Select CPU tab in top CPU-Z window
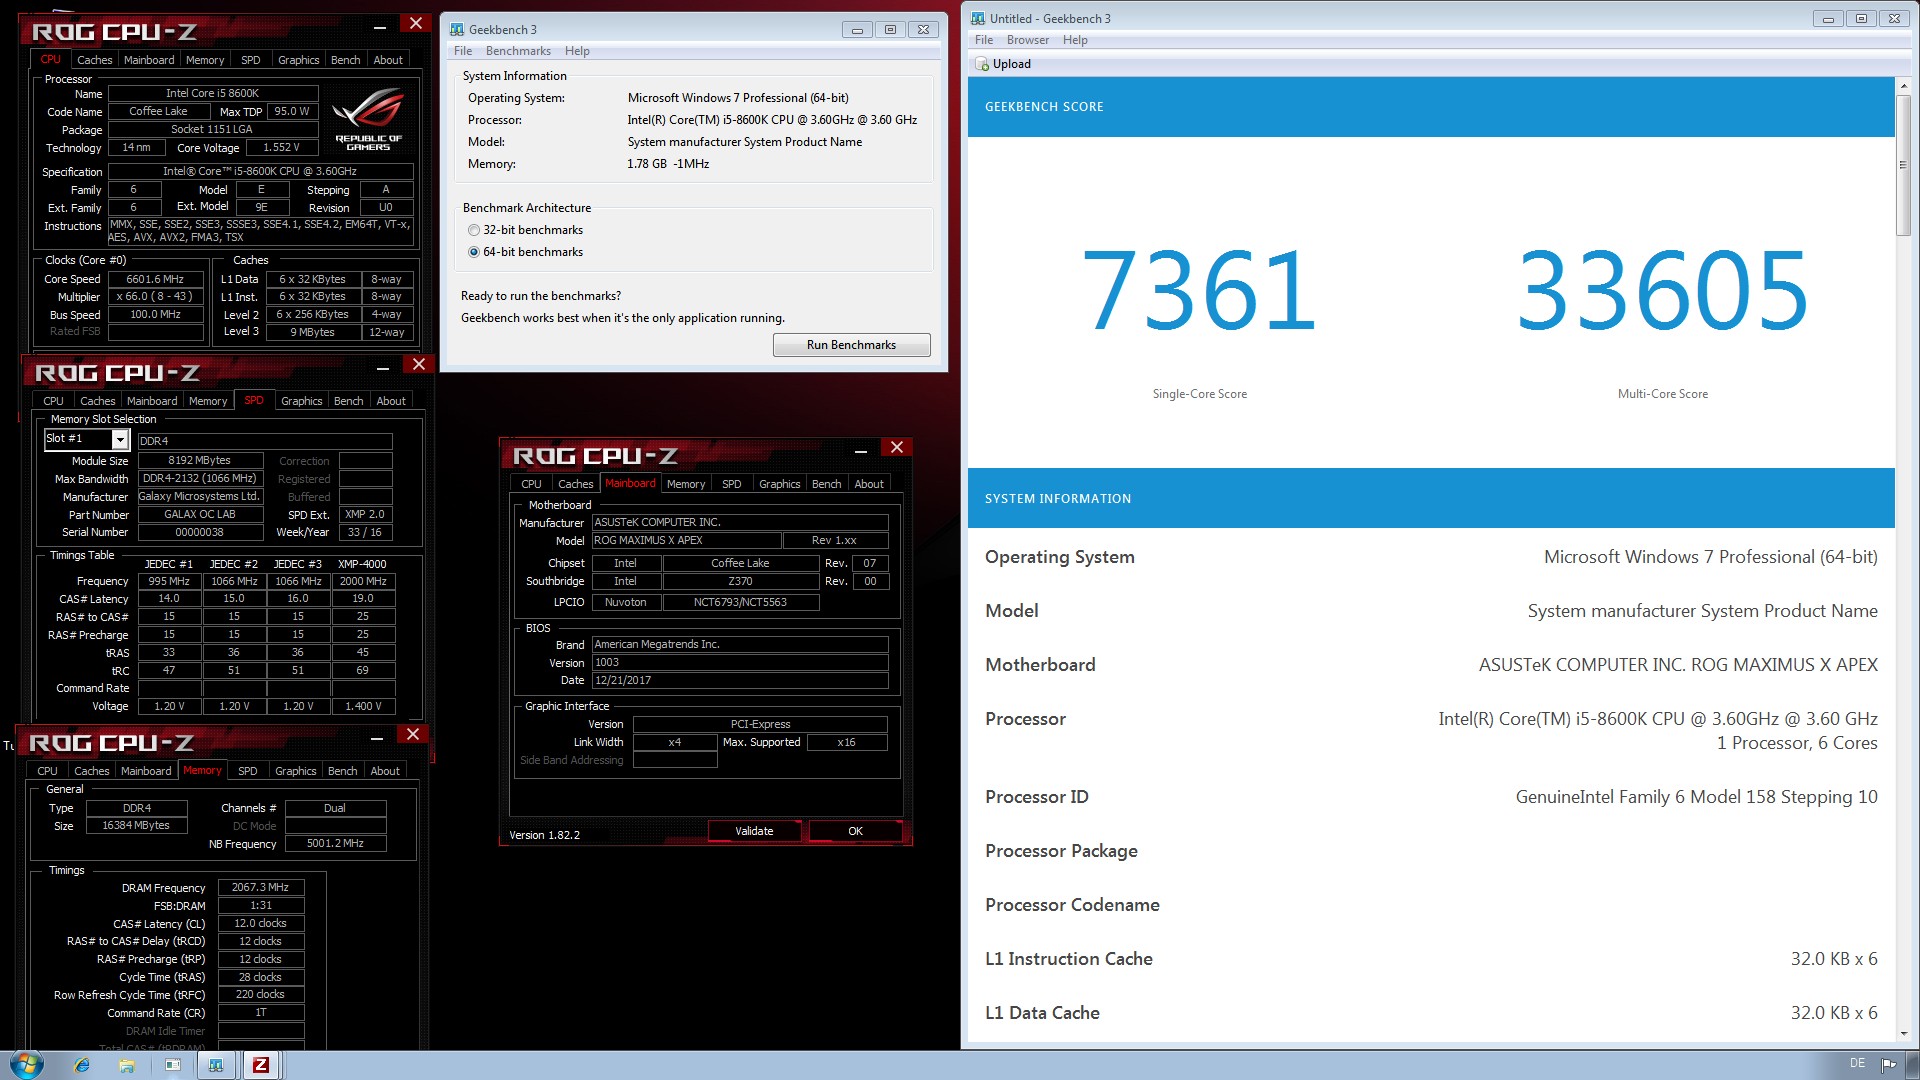The image size is (1920, 1080). 51,60
